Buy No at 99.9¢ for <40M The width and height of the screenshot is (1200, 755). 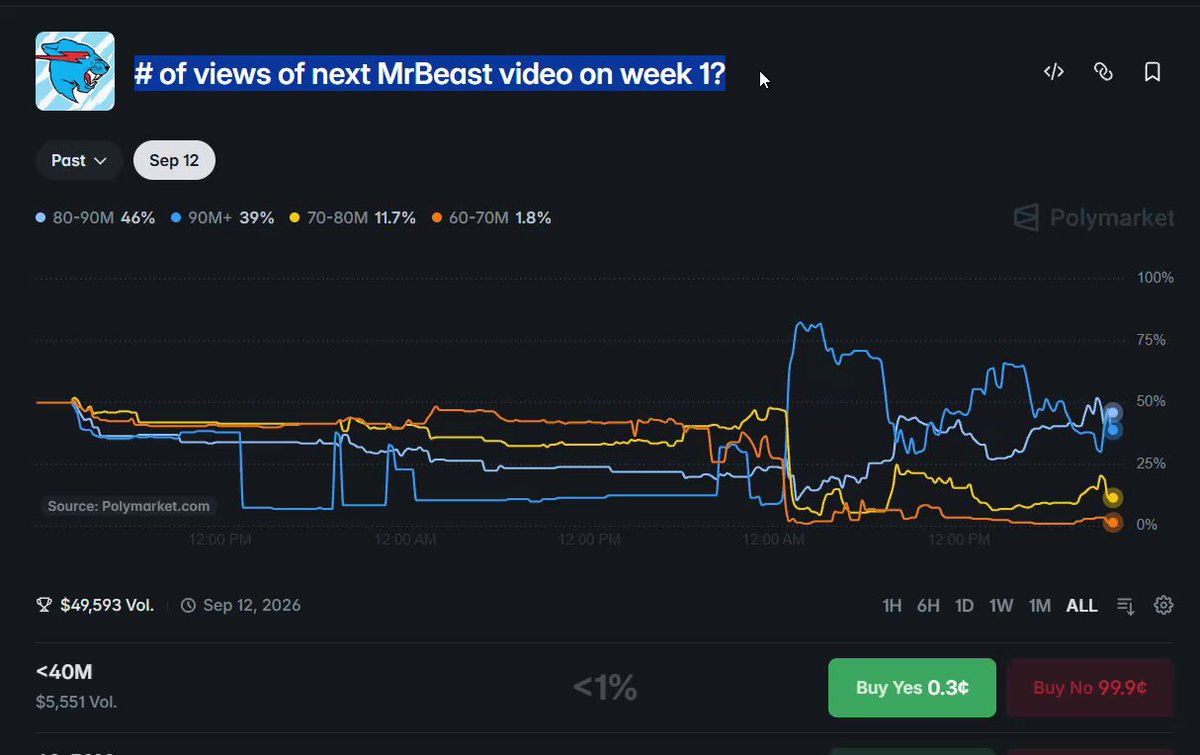point(1090,688)
